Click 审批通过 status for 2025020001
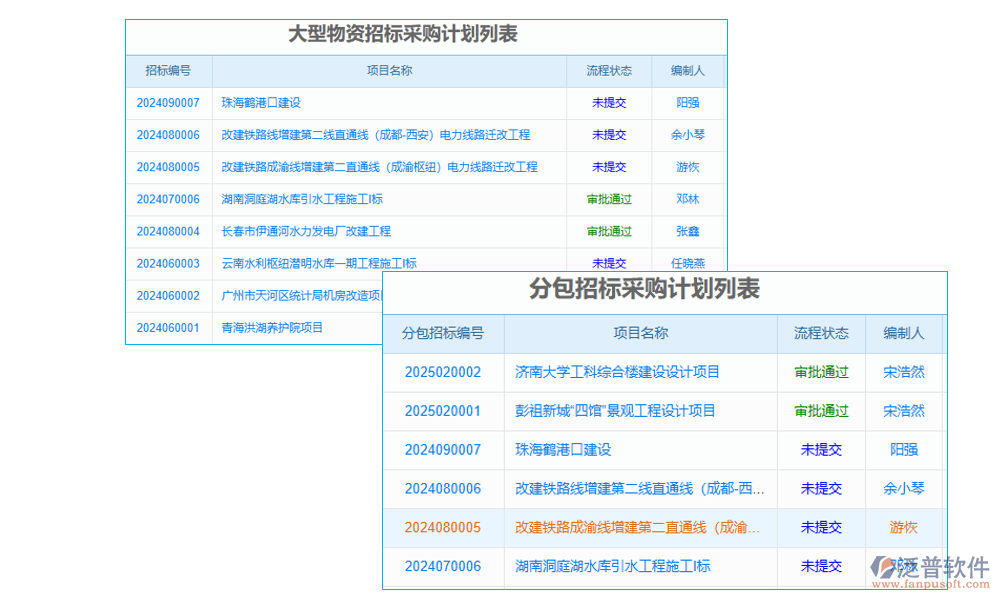The height and width of the screenshot is (600, 1000). (x=820, y=411)
